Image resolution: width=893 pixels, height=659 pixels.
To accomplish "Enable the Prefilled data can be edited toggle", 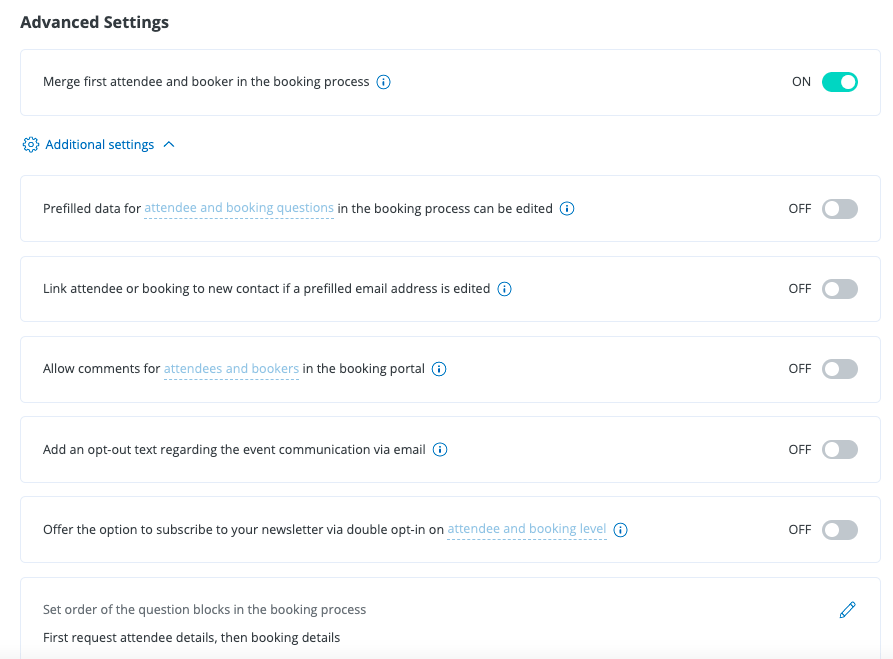I will pyautogui.click(x=839, y=209).
